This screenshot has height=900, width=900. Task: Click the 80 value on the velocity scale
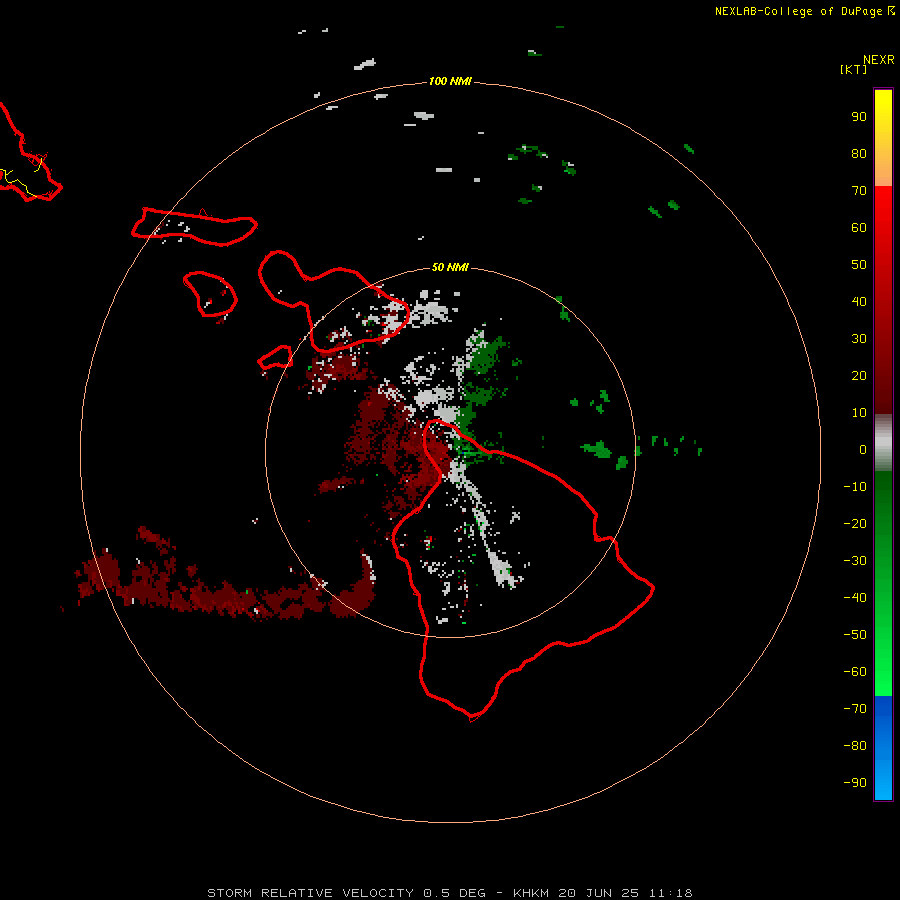point(859,154)
